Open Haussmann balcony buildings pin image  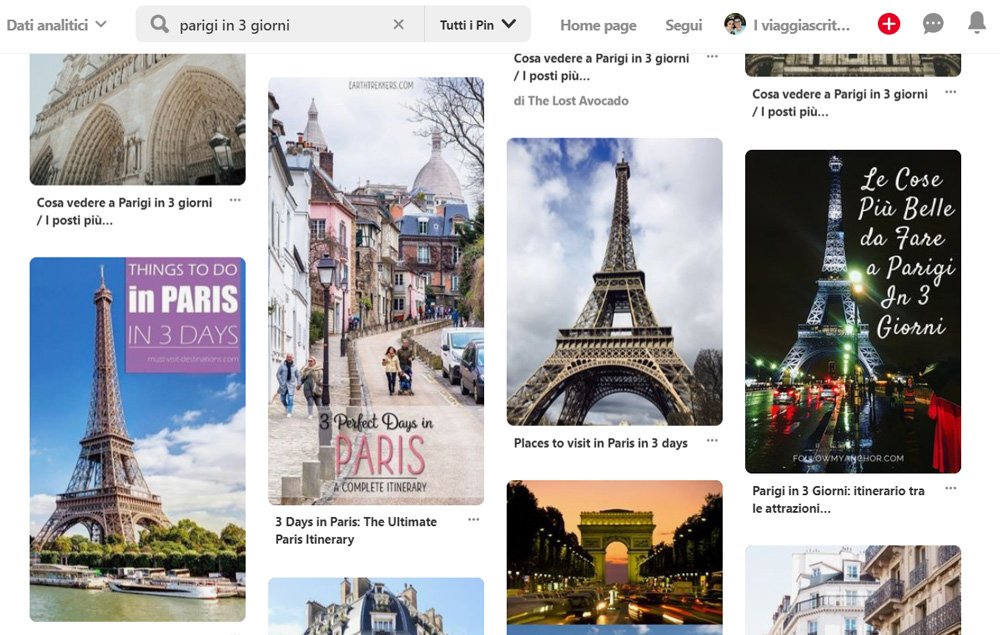click(853, 590)
